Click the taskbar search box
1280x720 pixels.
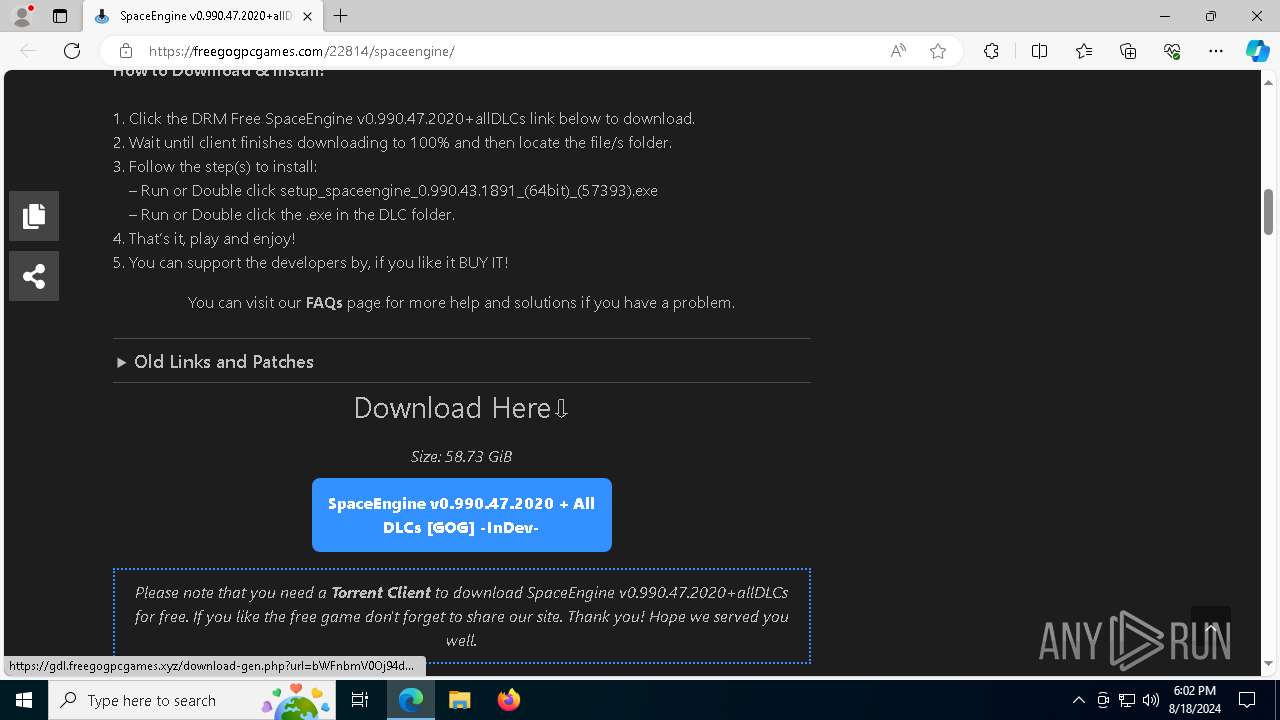193,700
